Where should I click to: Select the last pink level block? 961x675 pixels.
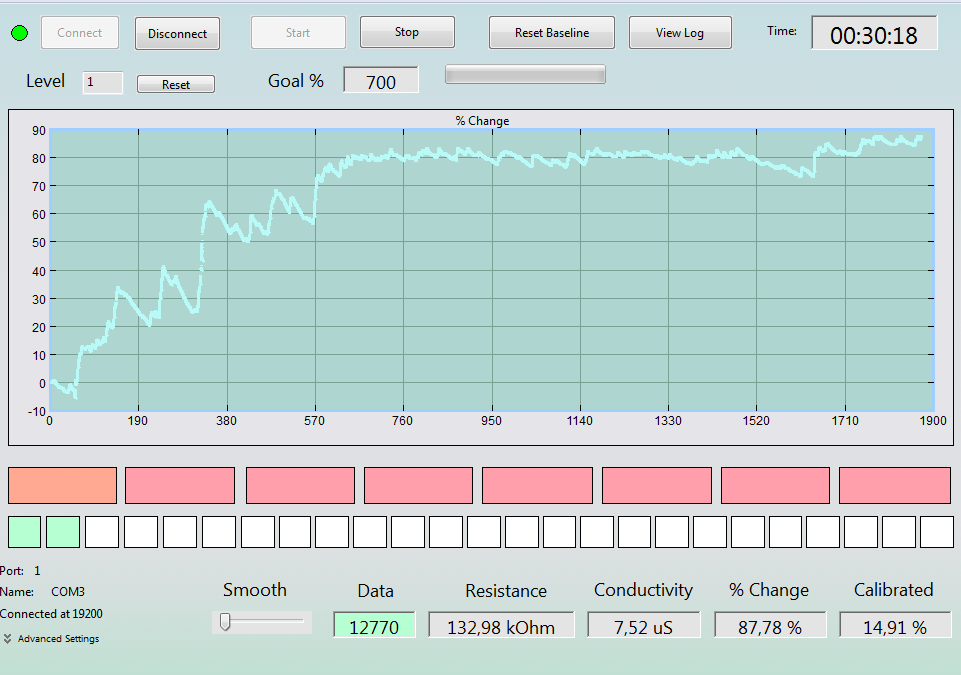pos(894,486)
